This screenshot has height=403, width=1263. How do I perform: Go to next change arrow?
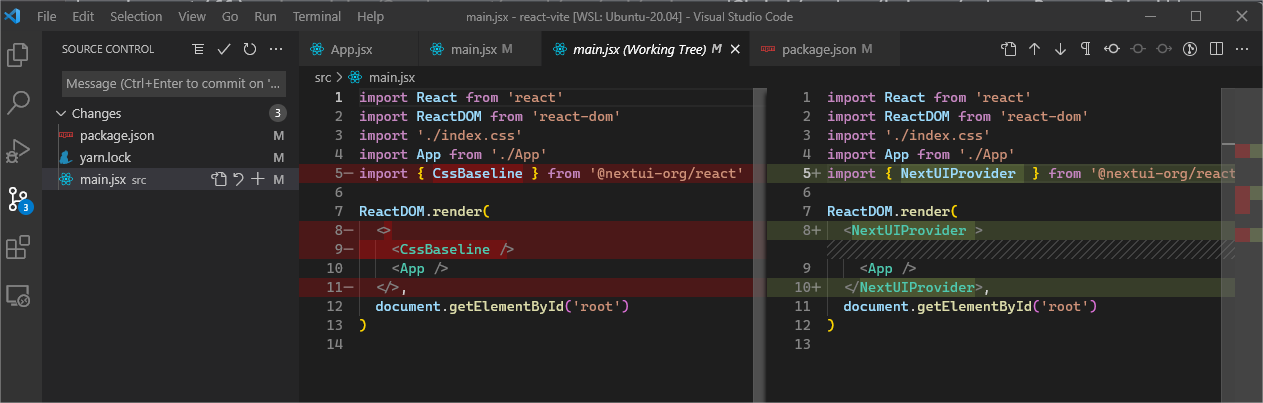coord(1060,49)
